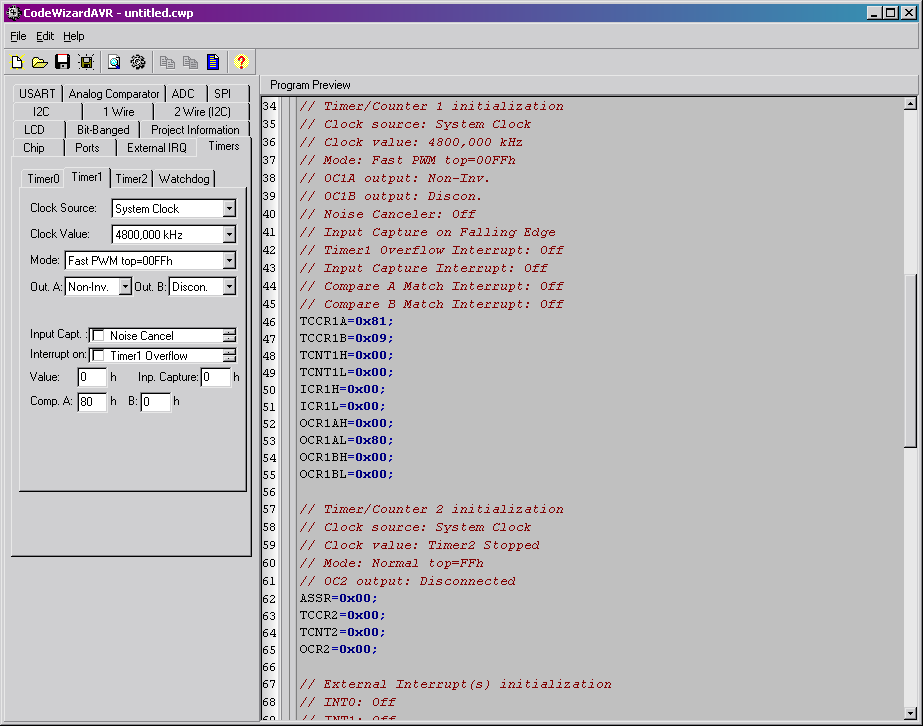The image size is (923, 726).
Task: Expand the Clock Source dropdown
Action: click(229, 209)
